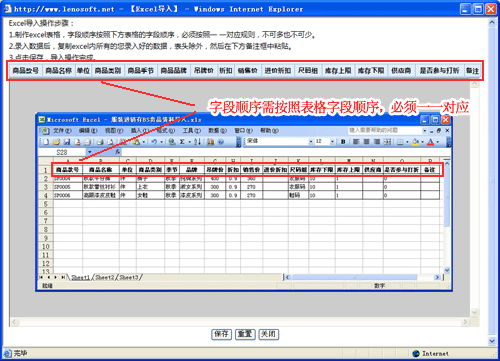Expand the Name Box dropdown beside S28

[x=89, y=152]
